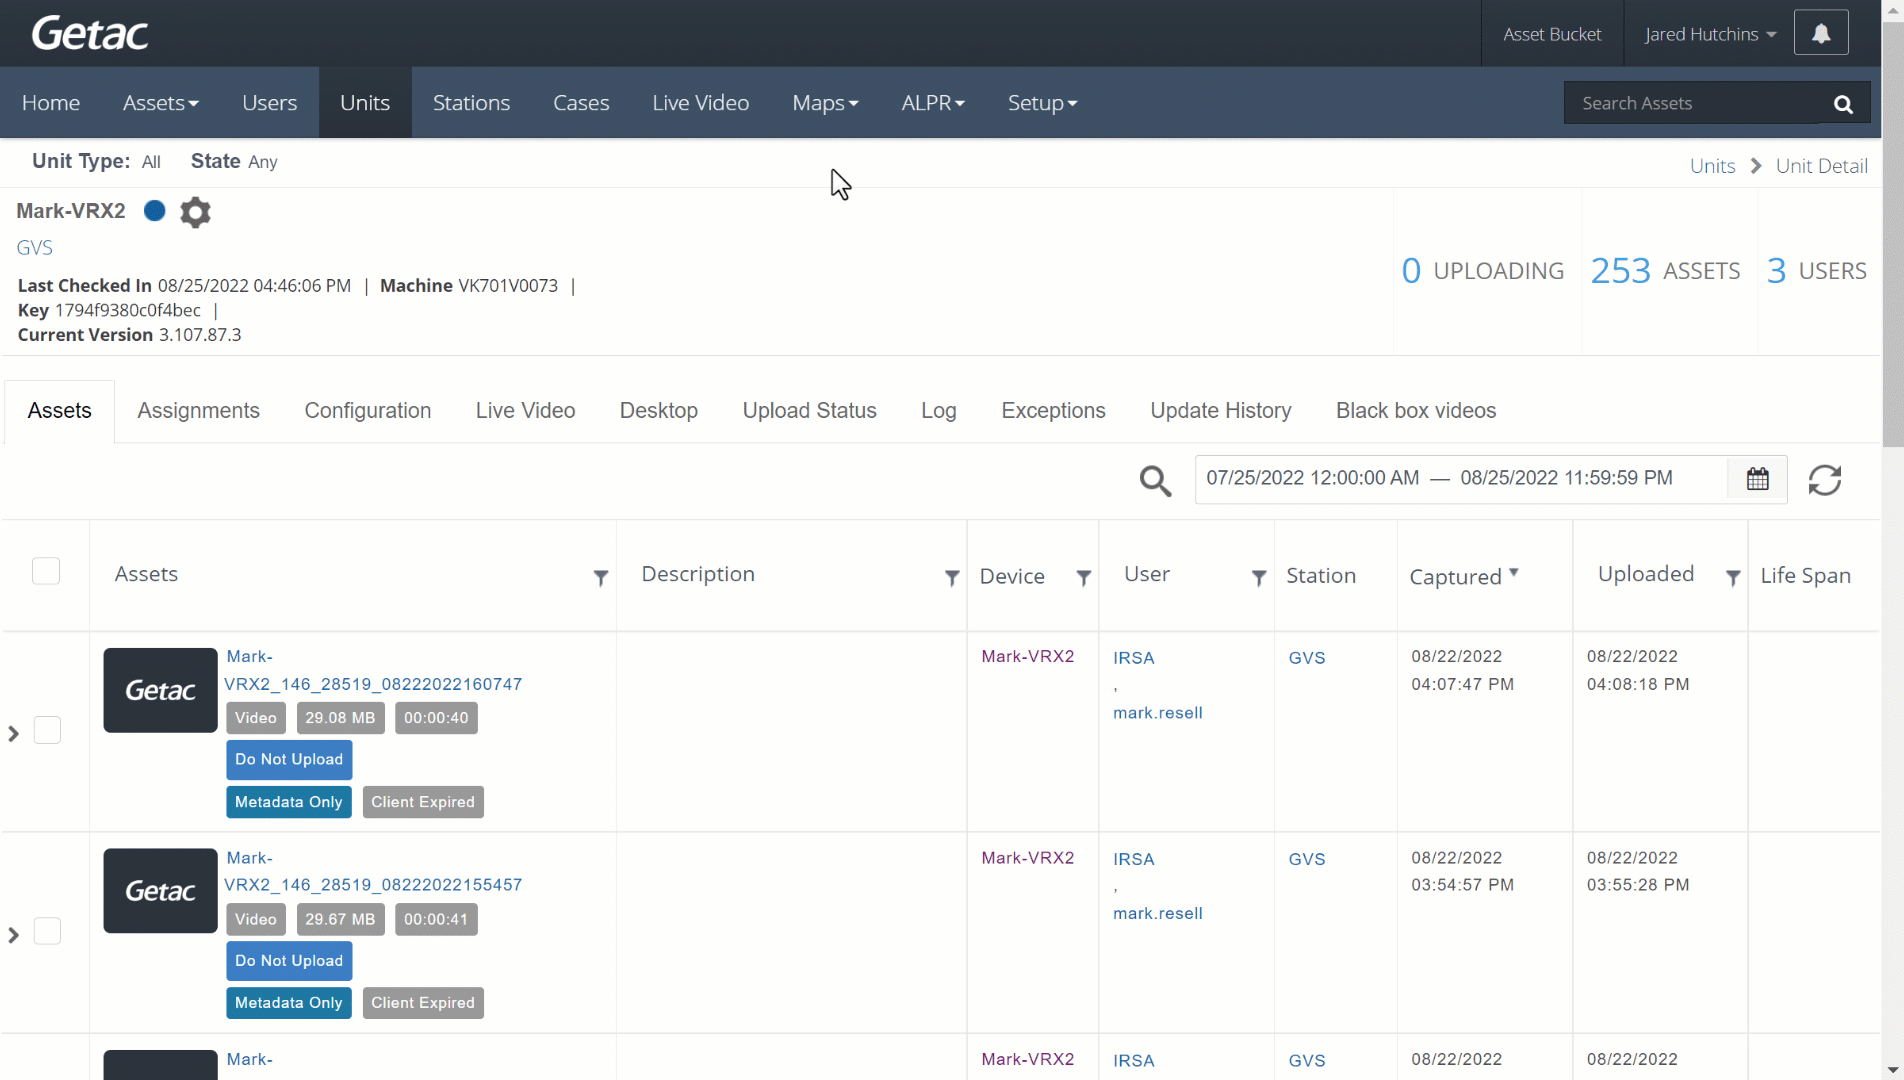Click the 0 UPLOADING counter

point(1482,271)
